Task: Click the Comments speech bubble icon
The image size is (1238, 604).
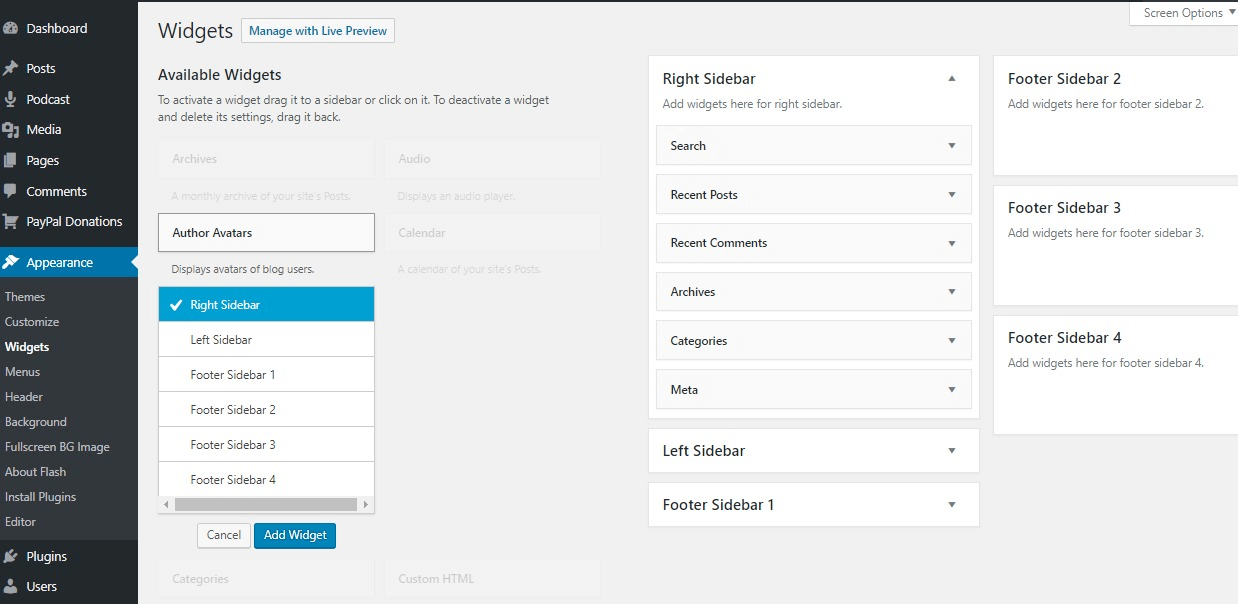Action: click(x=14, y=191)
